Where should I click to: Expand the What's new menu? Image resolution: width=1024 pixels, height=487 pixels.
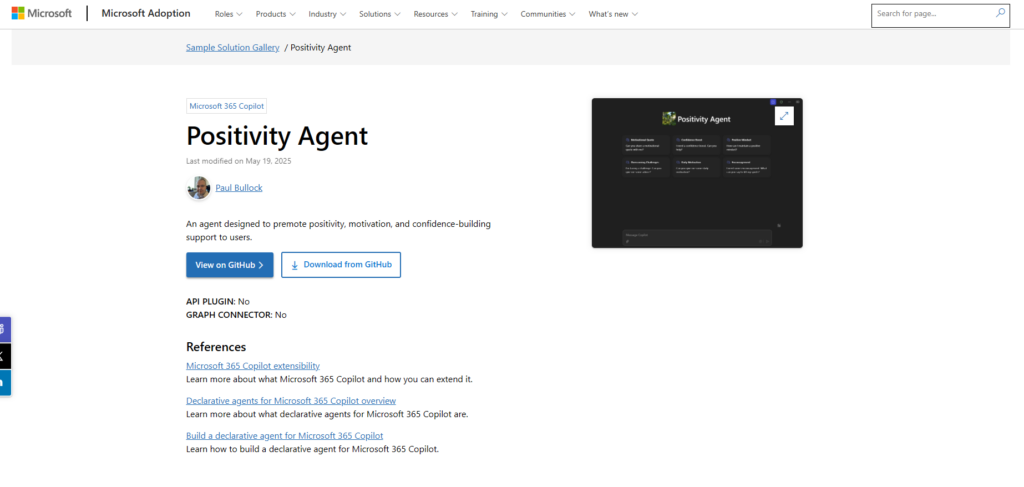tap(613, 14)
